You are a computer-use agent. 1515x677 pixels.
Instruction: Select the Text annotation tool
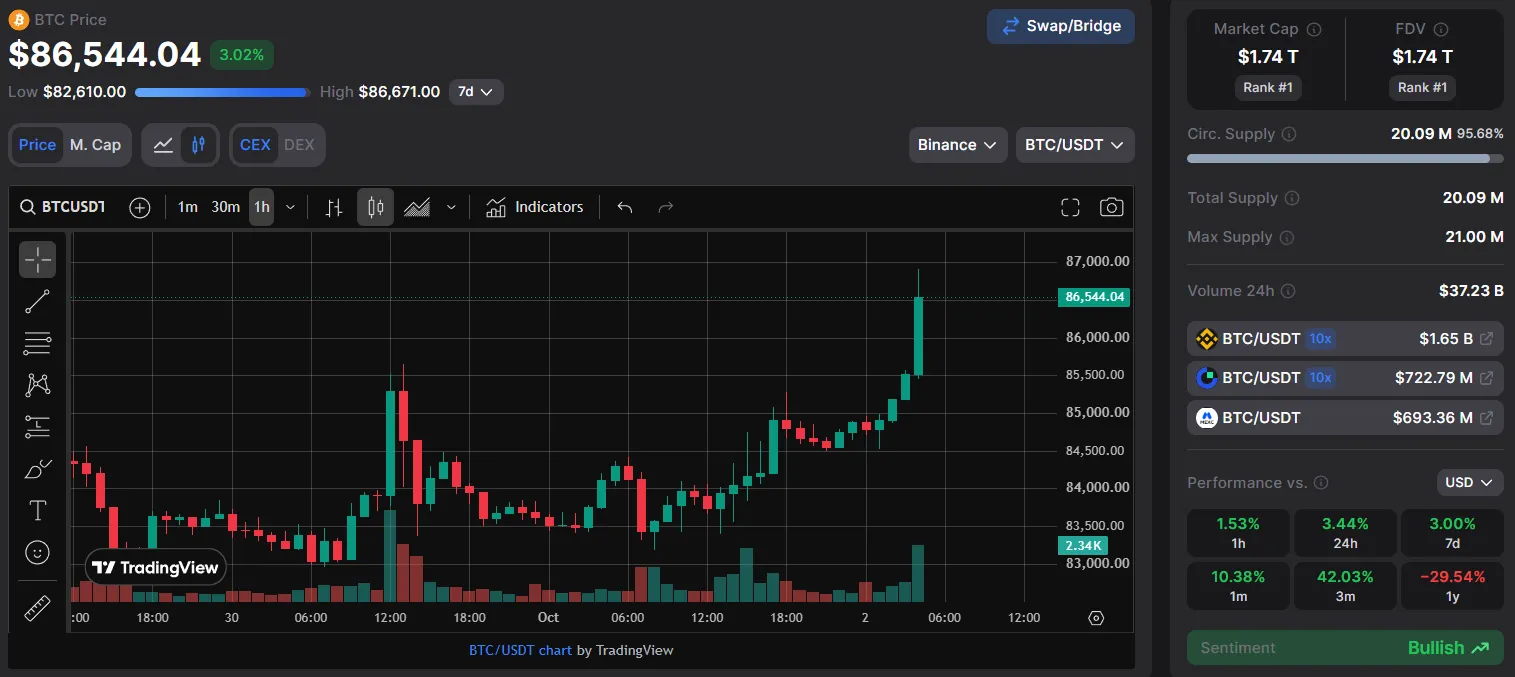point(38,510)
